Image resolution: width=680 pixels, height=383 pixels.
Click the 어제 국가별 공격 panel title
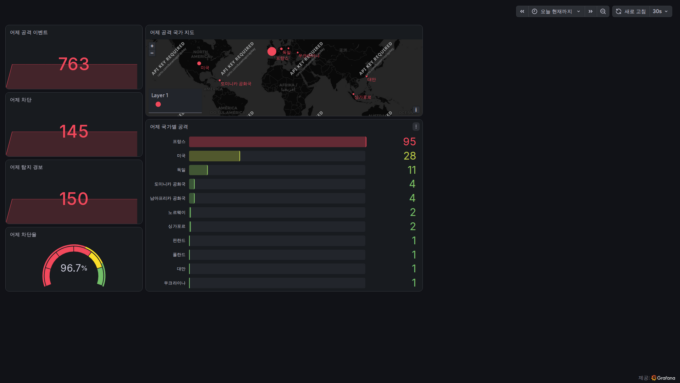pyautogui.click(x=169, y=127)
